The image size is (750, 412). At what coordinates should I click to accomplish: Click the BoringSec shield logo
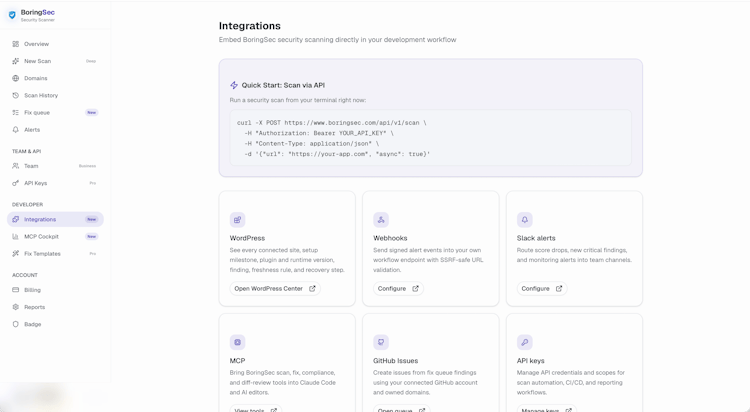[12, 15]
